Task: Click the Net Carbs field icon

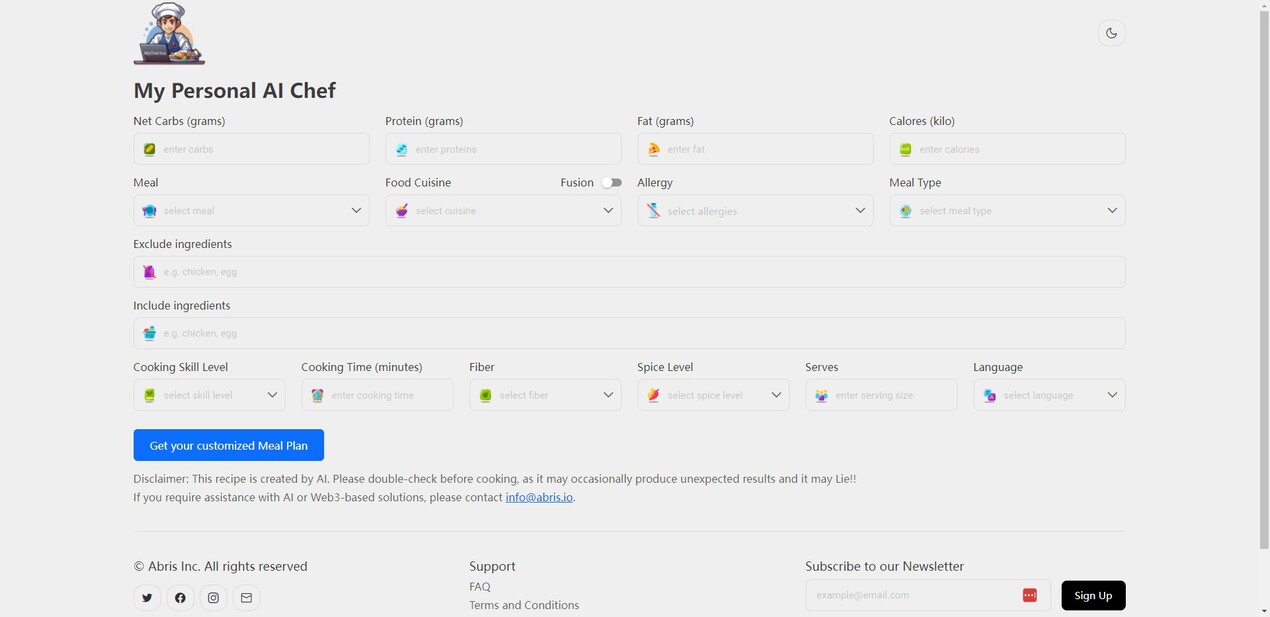Action: click(149, 149)
